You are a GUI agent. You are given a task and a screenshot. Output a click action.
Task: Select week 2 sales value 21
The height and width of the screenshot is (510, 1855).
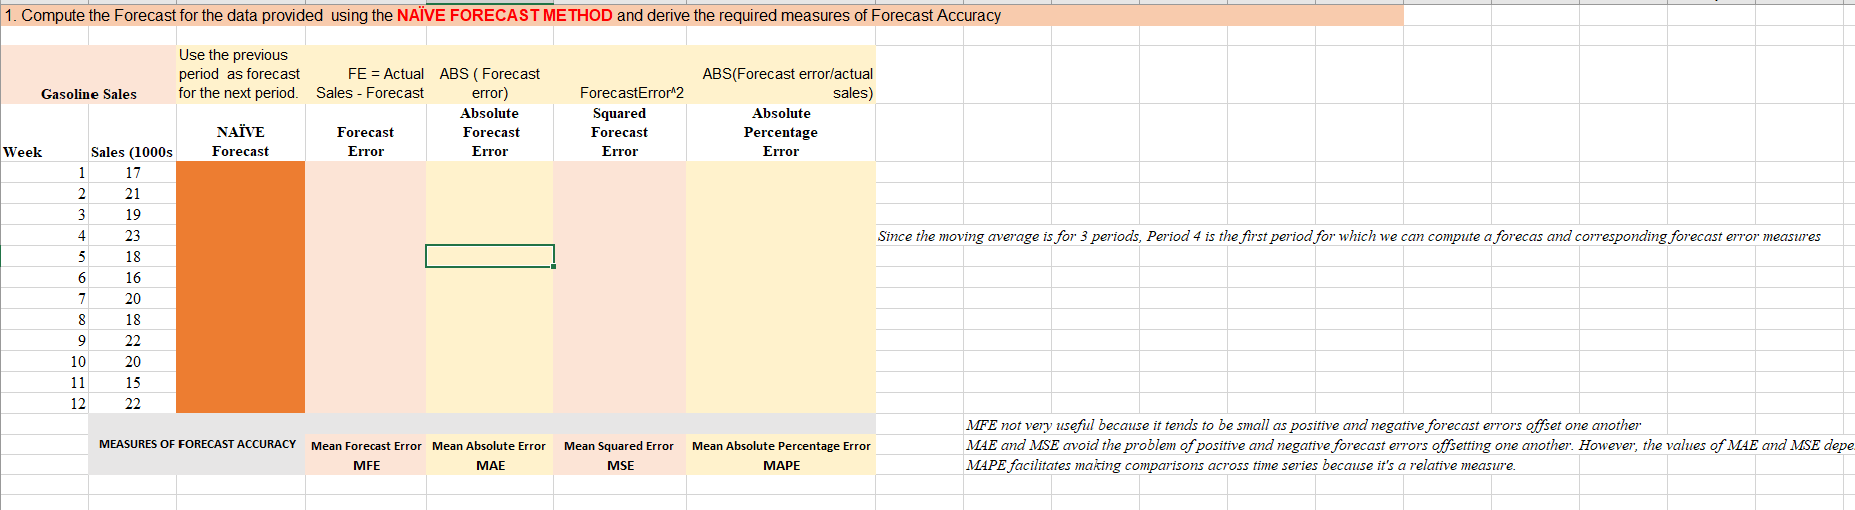(132, 194)
